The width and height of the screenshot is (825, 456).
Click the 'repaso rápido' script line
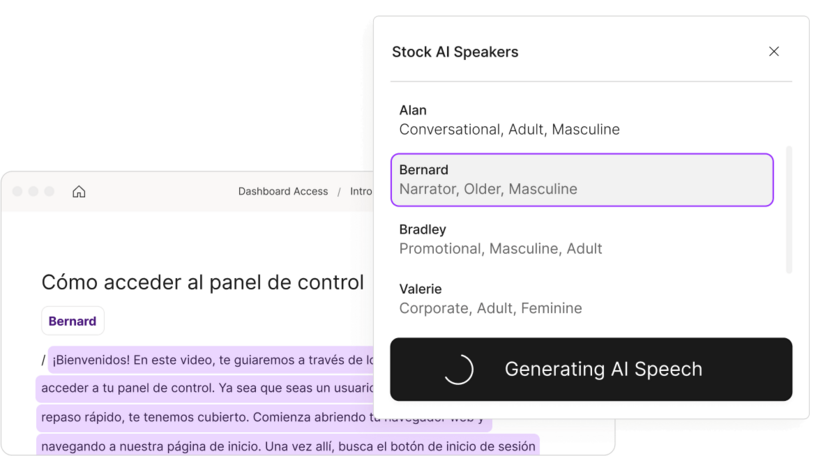tap(263, 418)
